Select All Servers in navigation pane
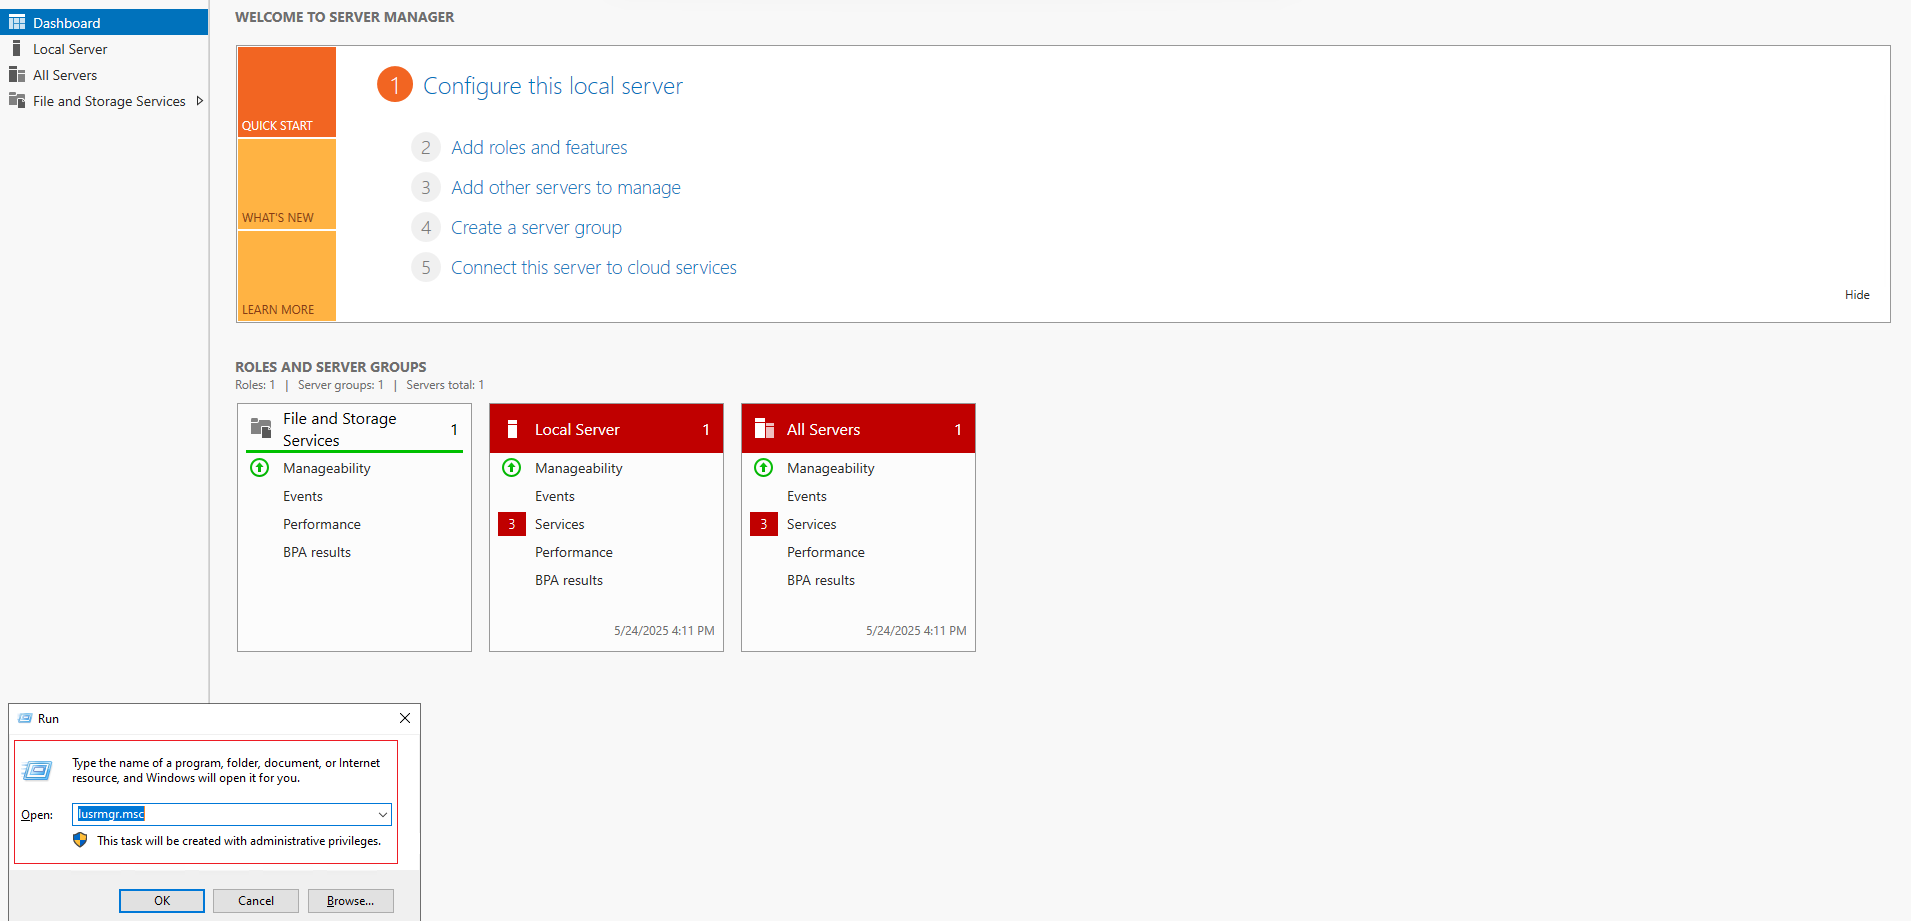 (104, 74)
